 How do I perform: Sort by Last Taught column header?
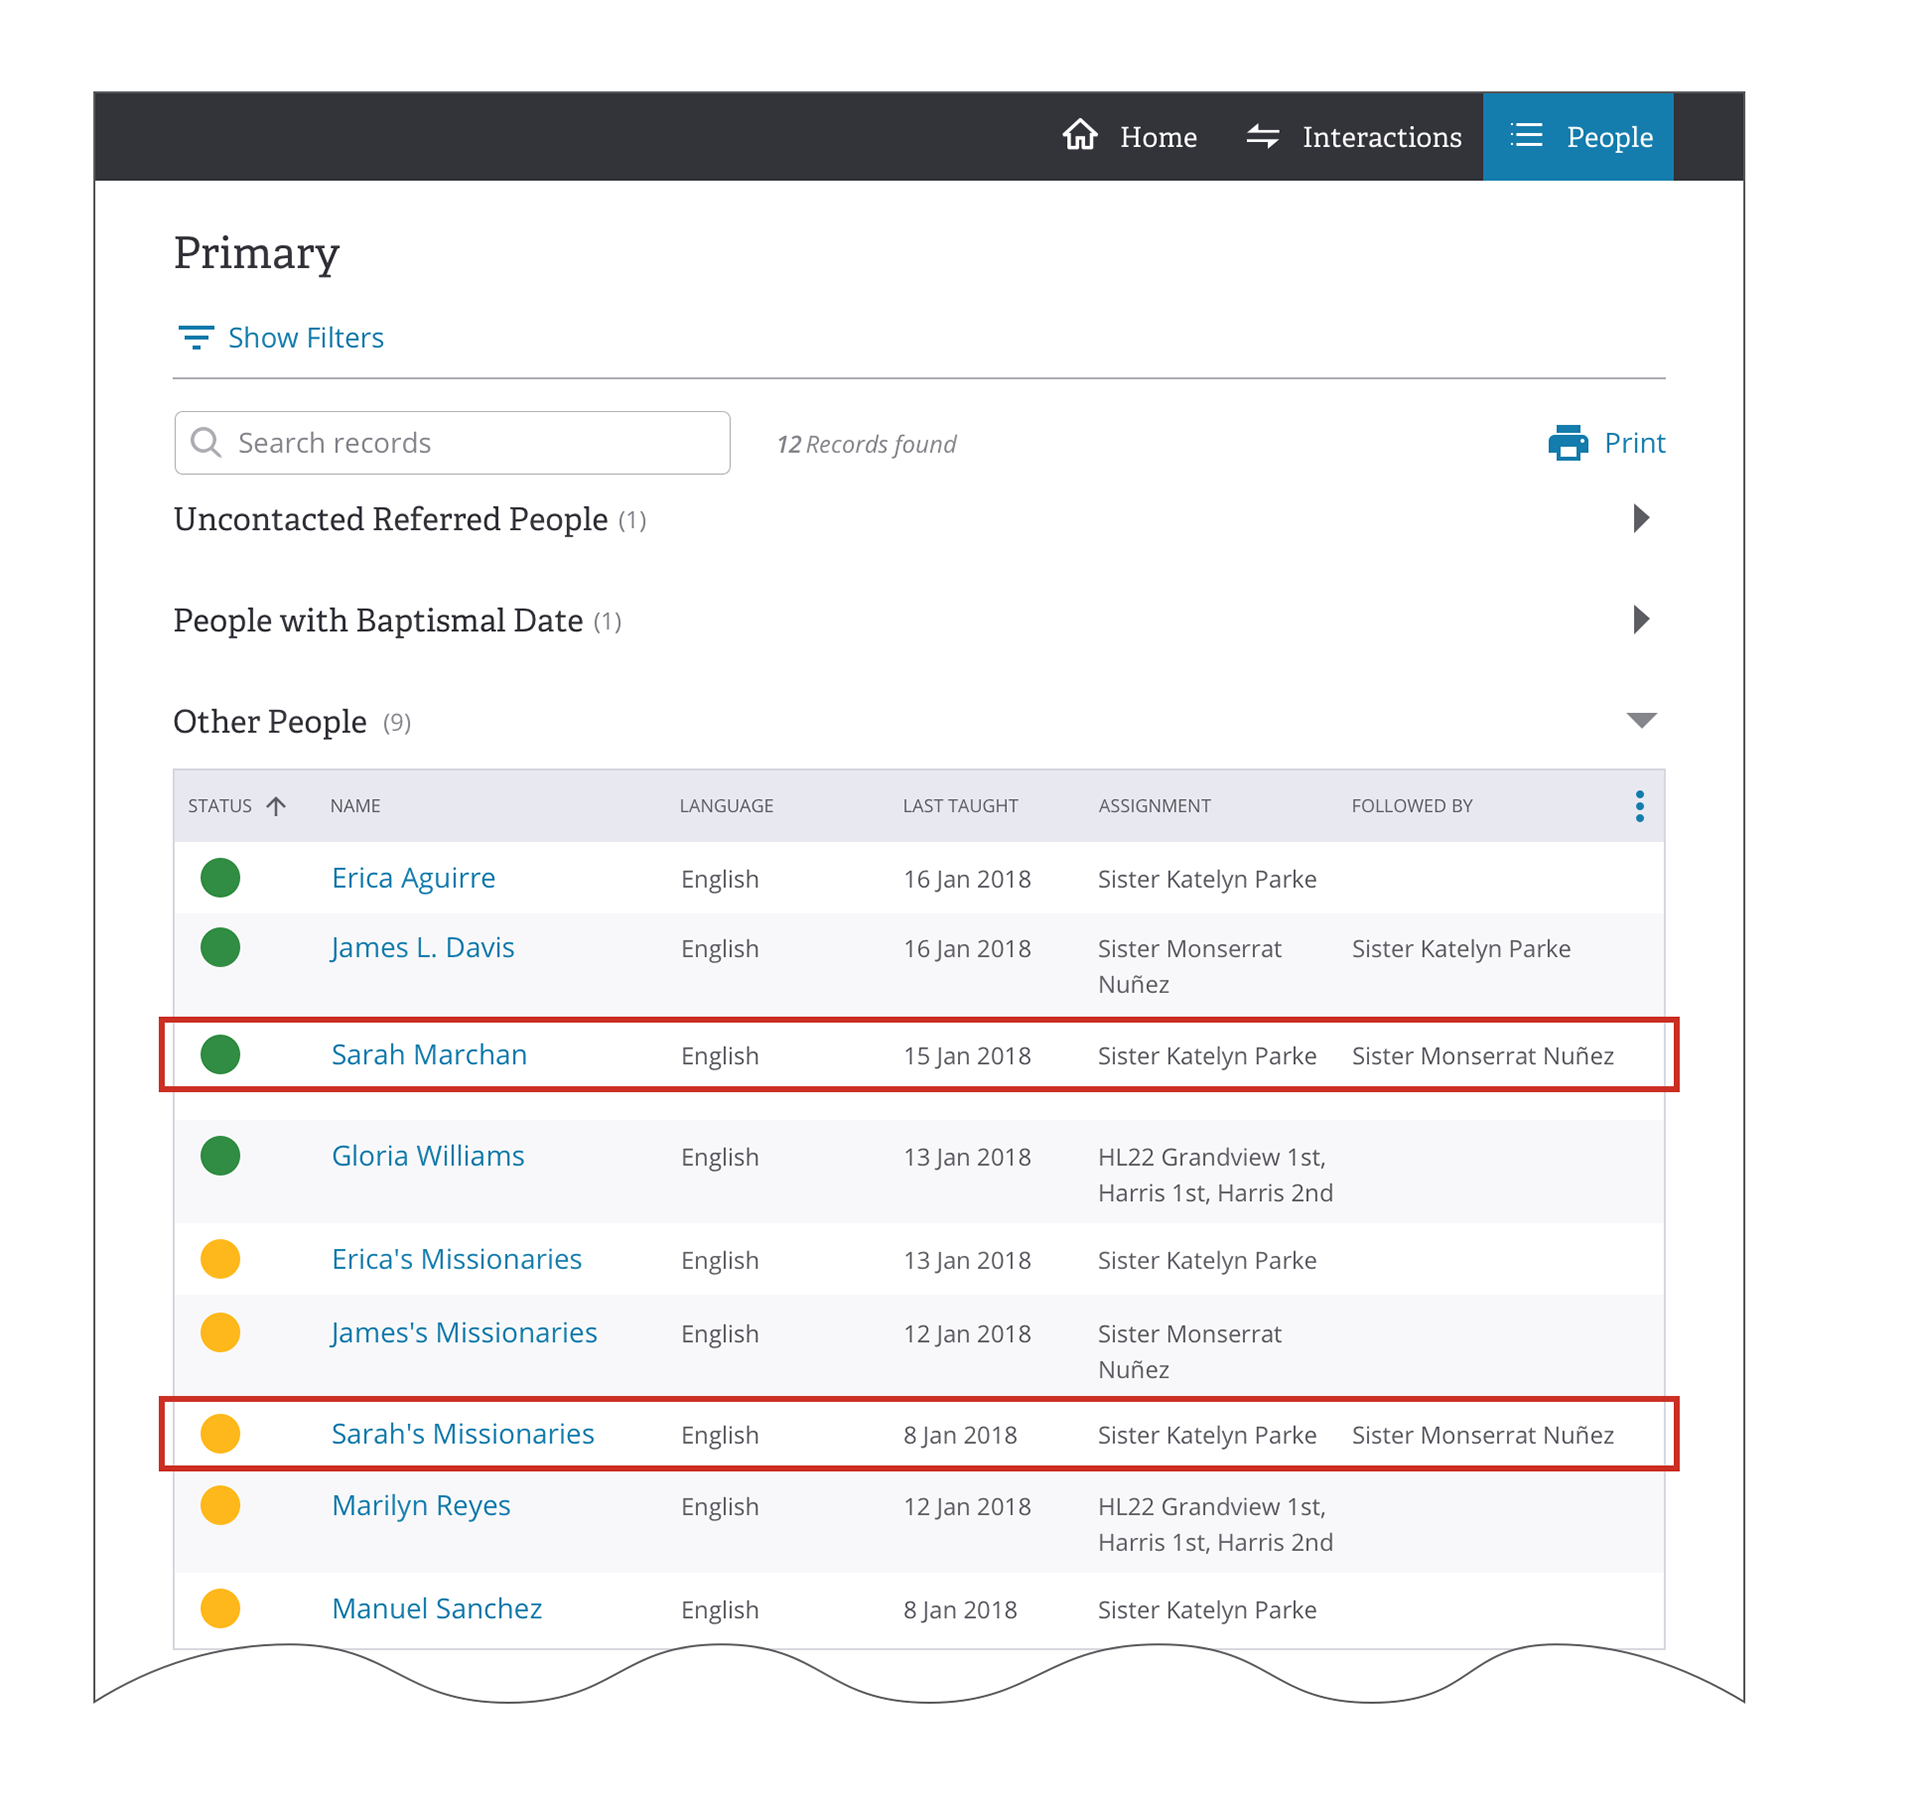(960, 806)
